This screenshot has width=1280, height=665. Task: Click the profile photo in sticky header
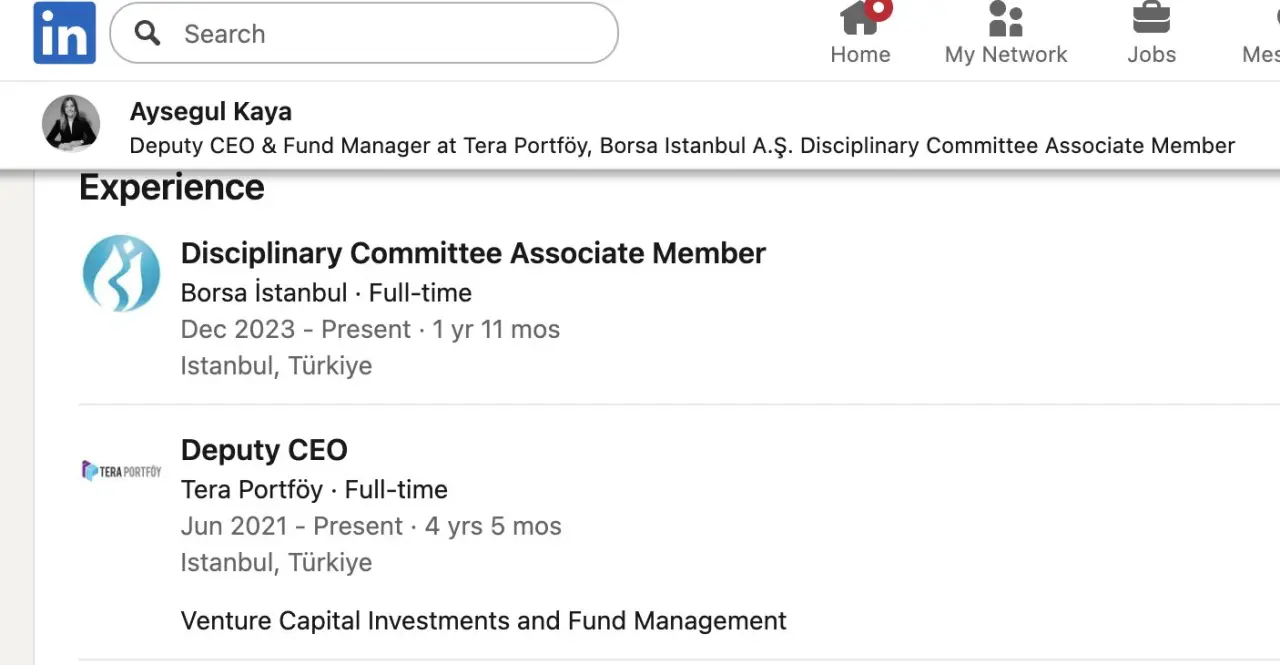71,124
